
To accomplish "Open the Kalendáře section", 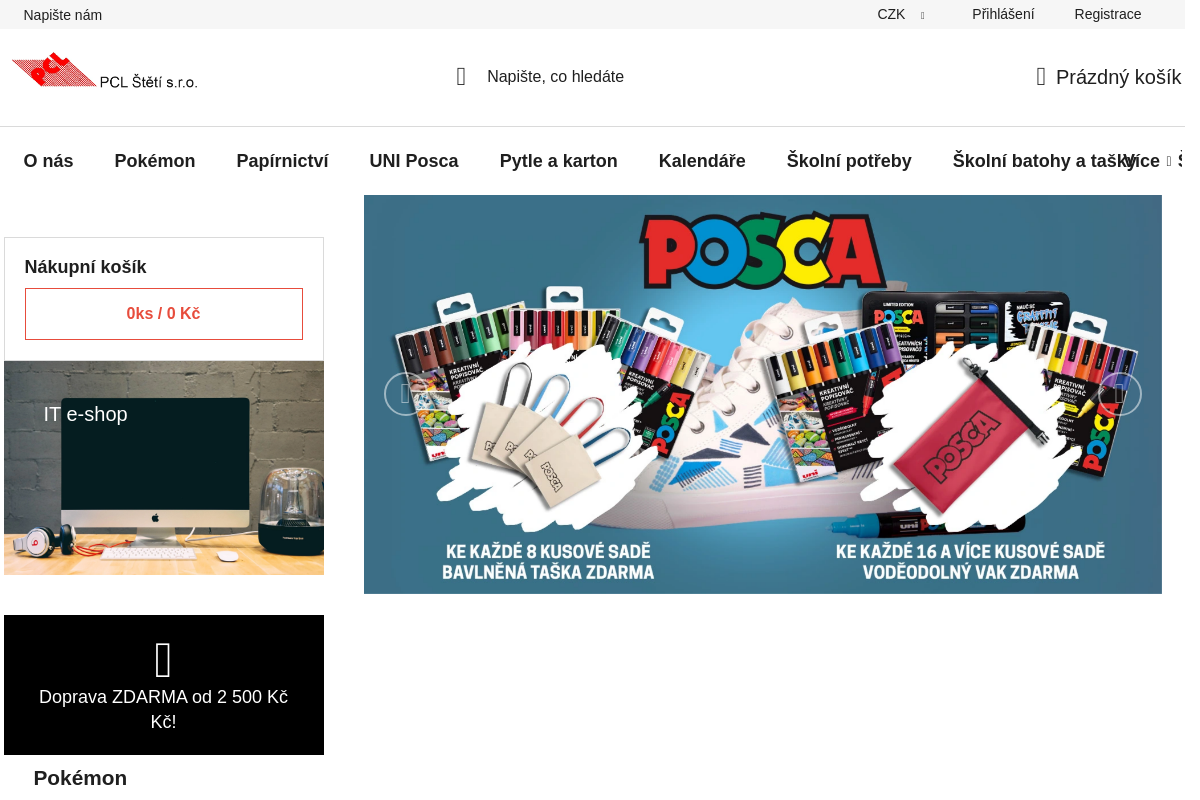I will click(x=702, y=160).
